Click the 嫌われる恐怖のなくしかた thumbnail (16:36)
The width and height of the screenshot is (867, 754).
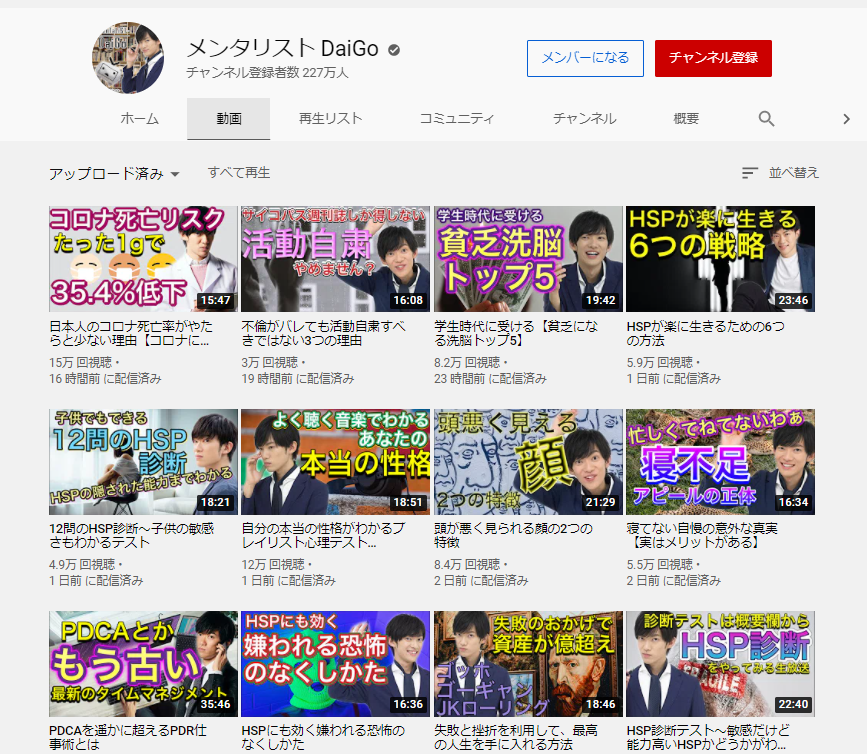(336, 664)
